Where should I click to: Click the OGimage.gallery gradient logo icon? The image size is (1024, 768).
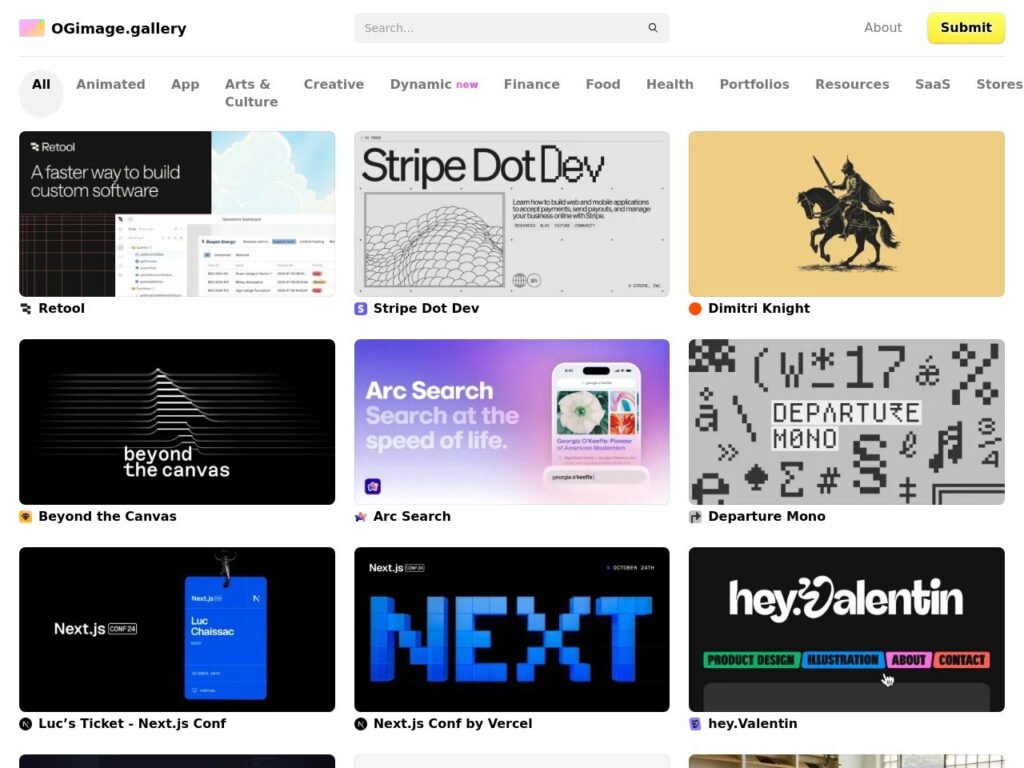point(31,28)
